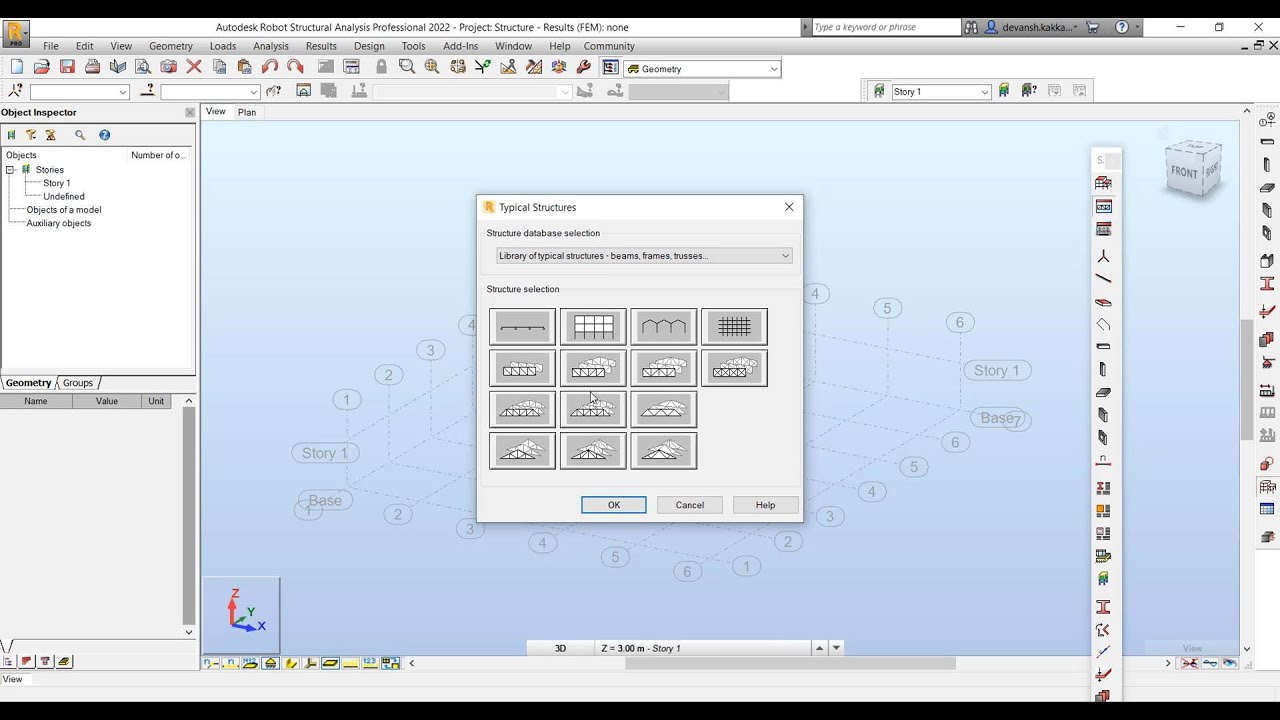Click the ViewCube FRONT face

click(1184, 172)
